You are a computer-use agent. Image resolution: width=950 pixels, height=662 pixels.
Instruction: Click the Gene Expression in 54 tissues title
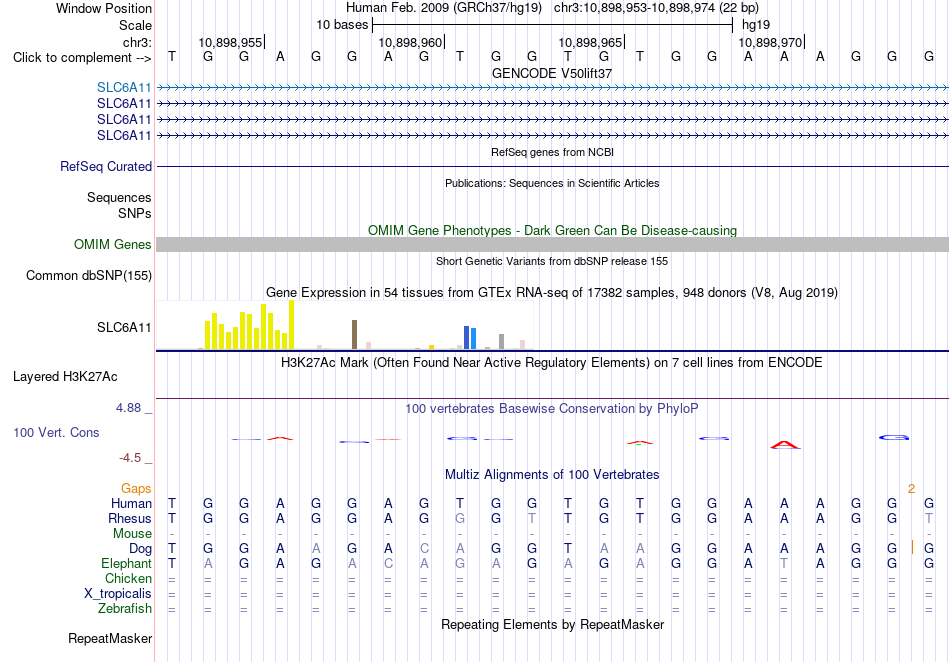point(552,293)
